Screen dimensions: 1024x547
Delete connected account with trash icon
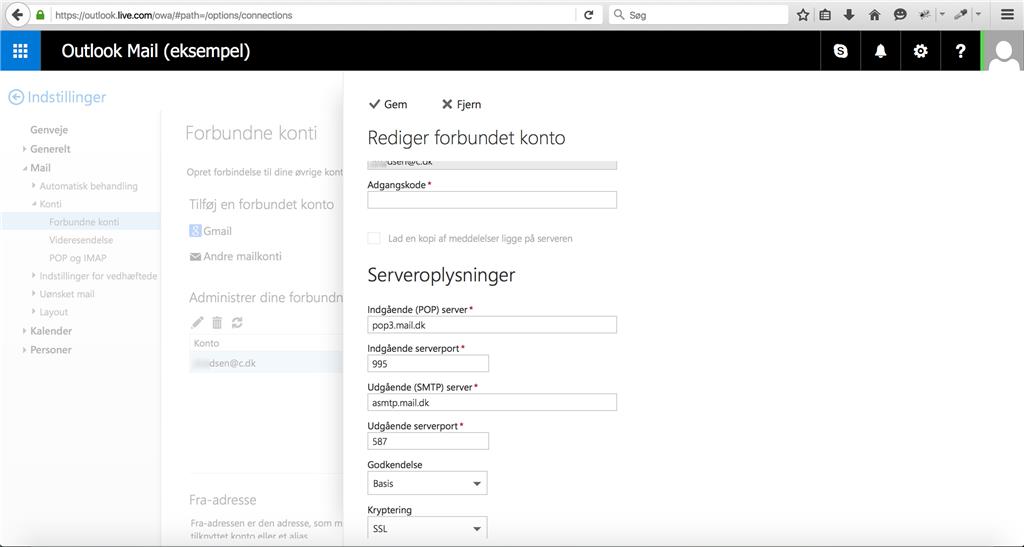[217, 322]
